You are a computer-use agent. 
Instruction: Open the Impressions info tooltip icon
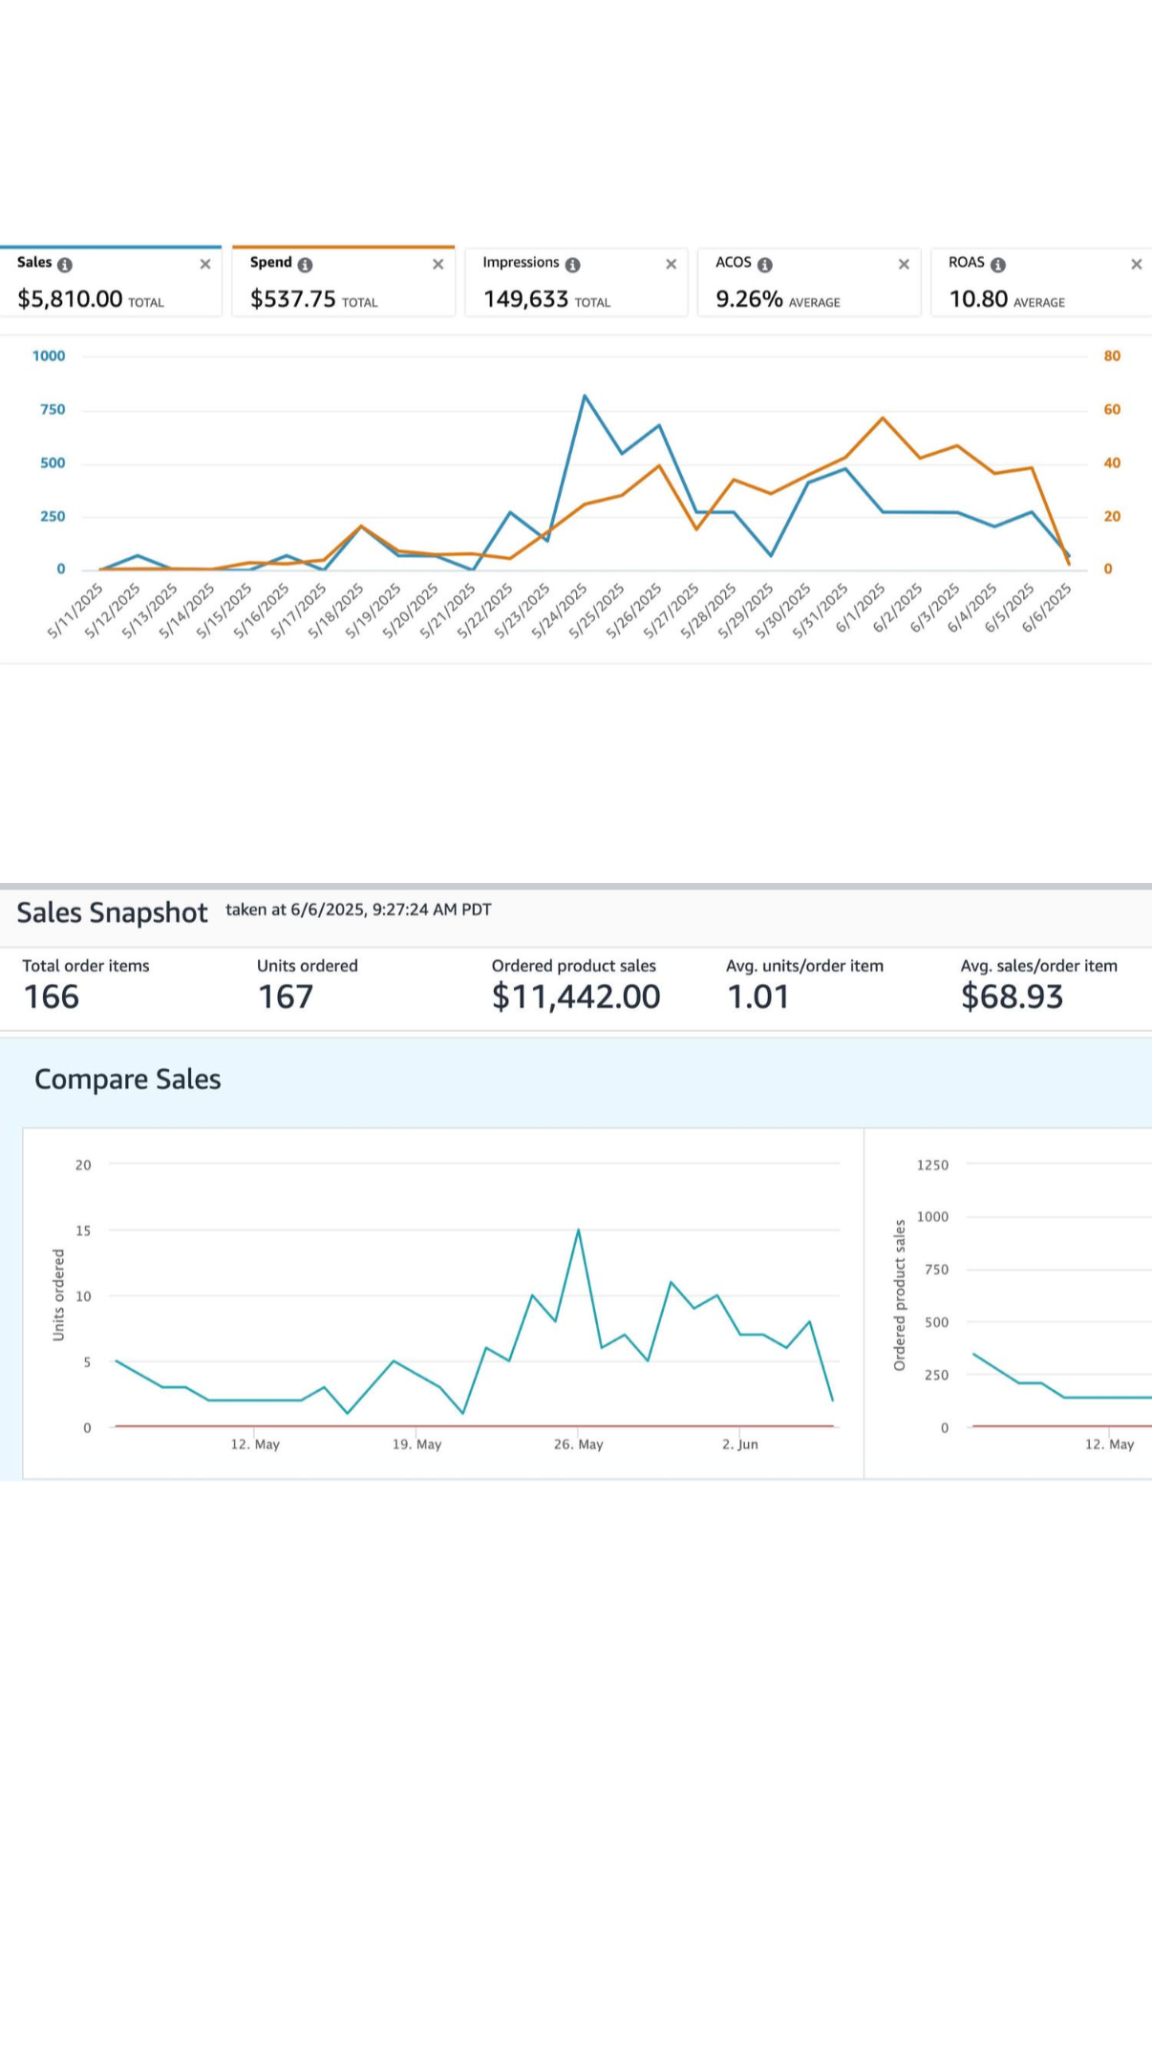coord(572,265)
